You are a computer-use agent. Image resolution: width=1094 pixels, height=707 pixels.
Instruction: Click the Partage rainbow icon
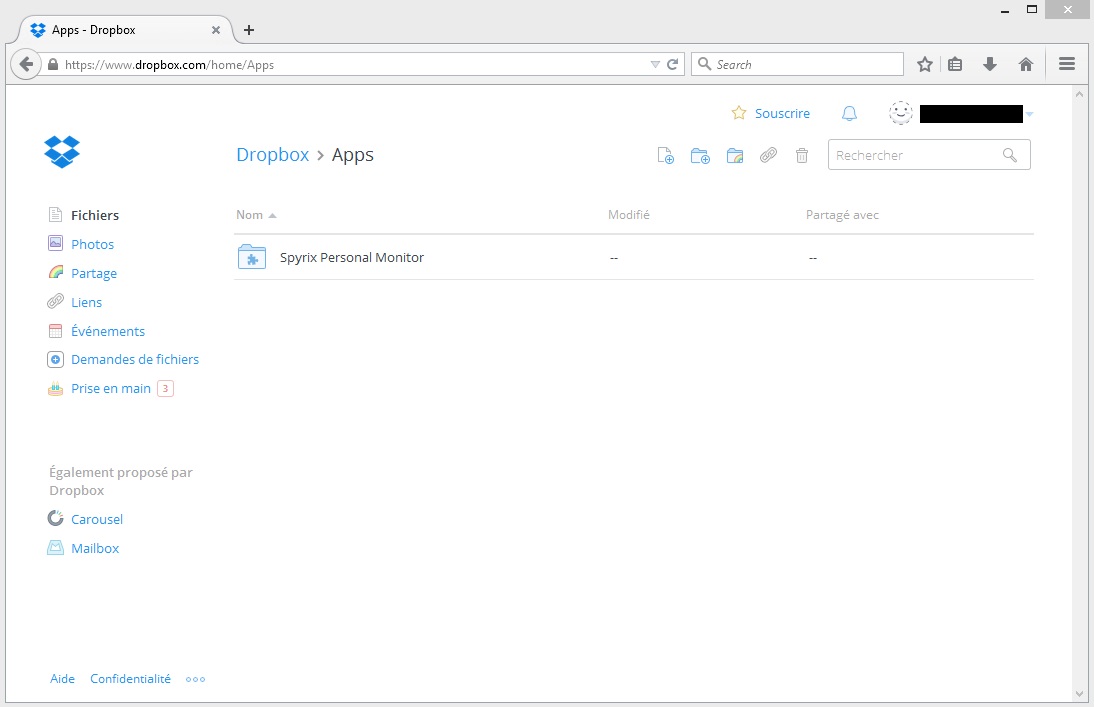56,272
